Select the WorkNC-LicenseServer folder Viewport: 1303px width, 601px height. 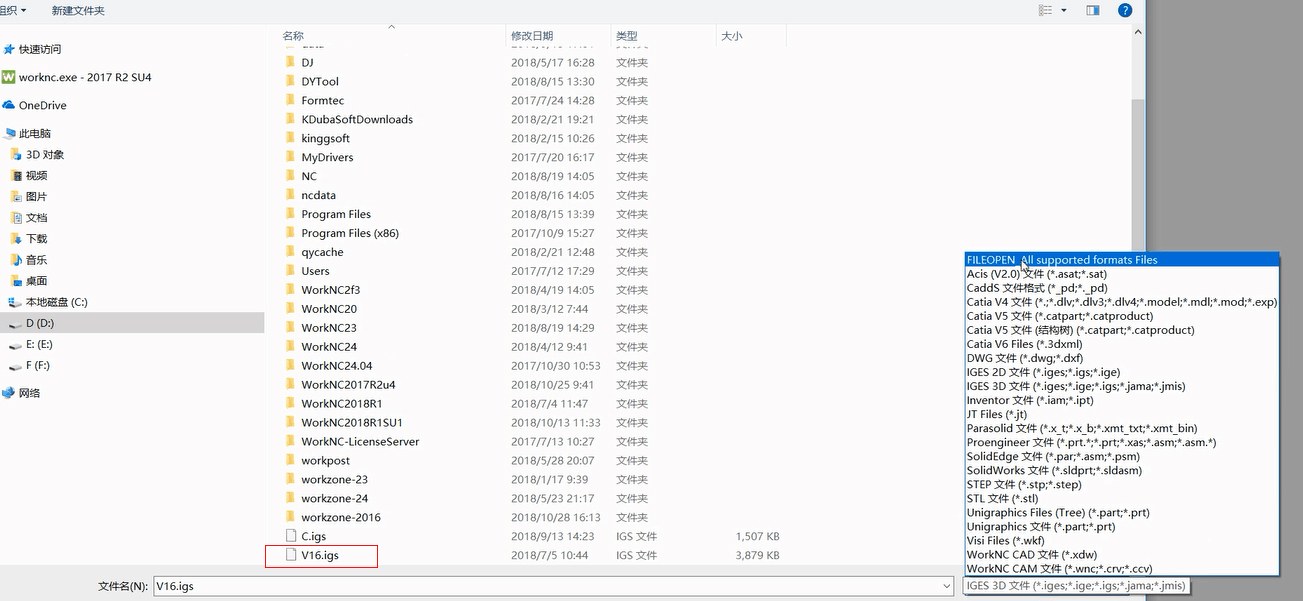click(360, 442)
